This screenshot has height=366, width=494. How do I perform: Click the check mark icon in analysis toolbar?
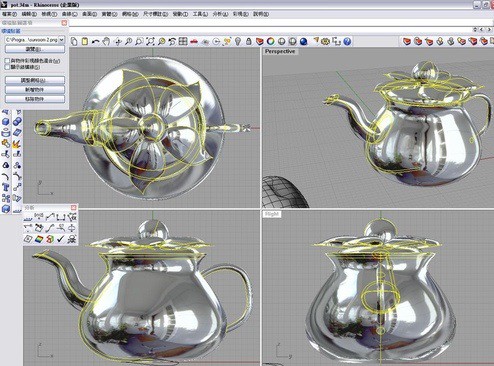[x=61, y=239]
